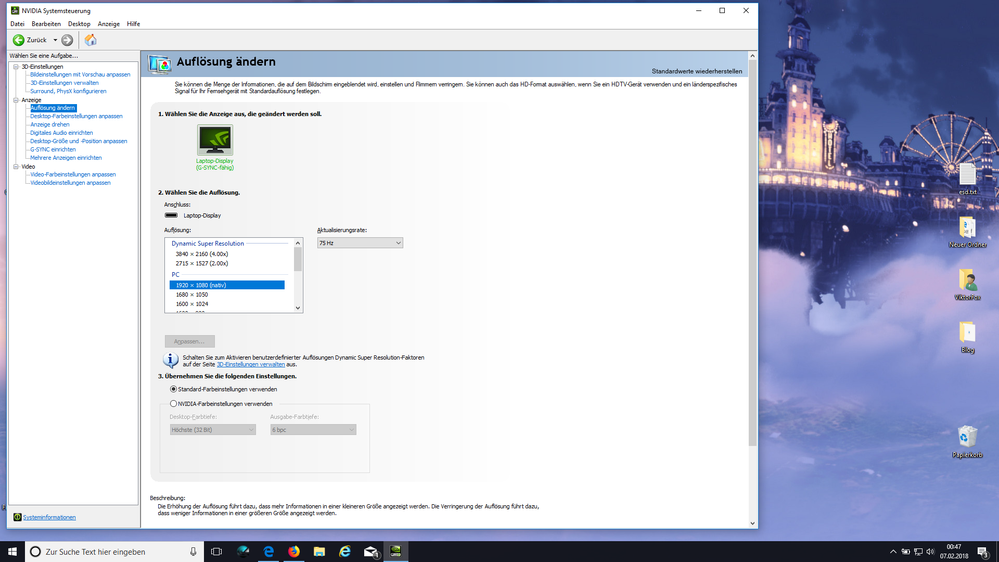Image resolution: width=999 pixels, height=562 pixels.
Task: Click Standardwerte wiederherstellen
Action: tap(696, 71)
